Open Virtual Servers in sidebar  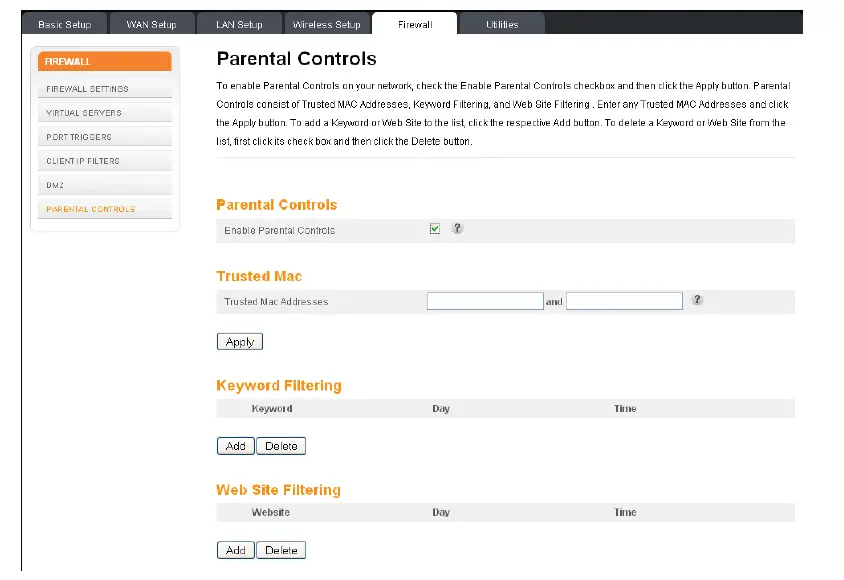(105, 113)
